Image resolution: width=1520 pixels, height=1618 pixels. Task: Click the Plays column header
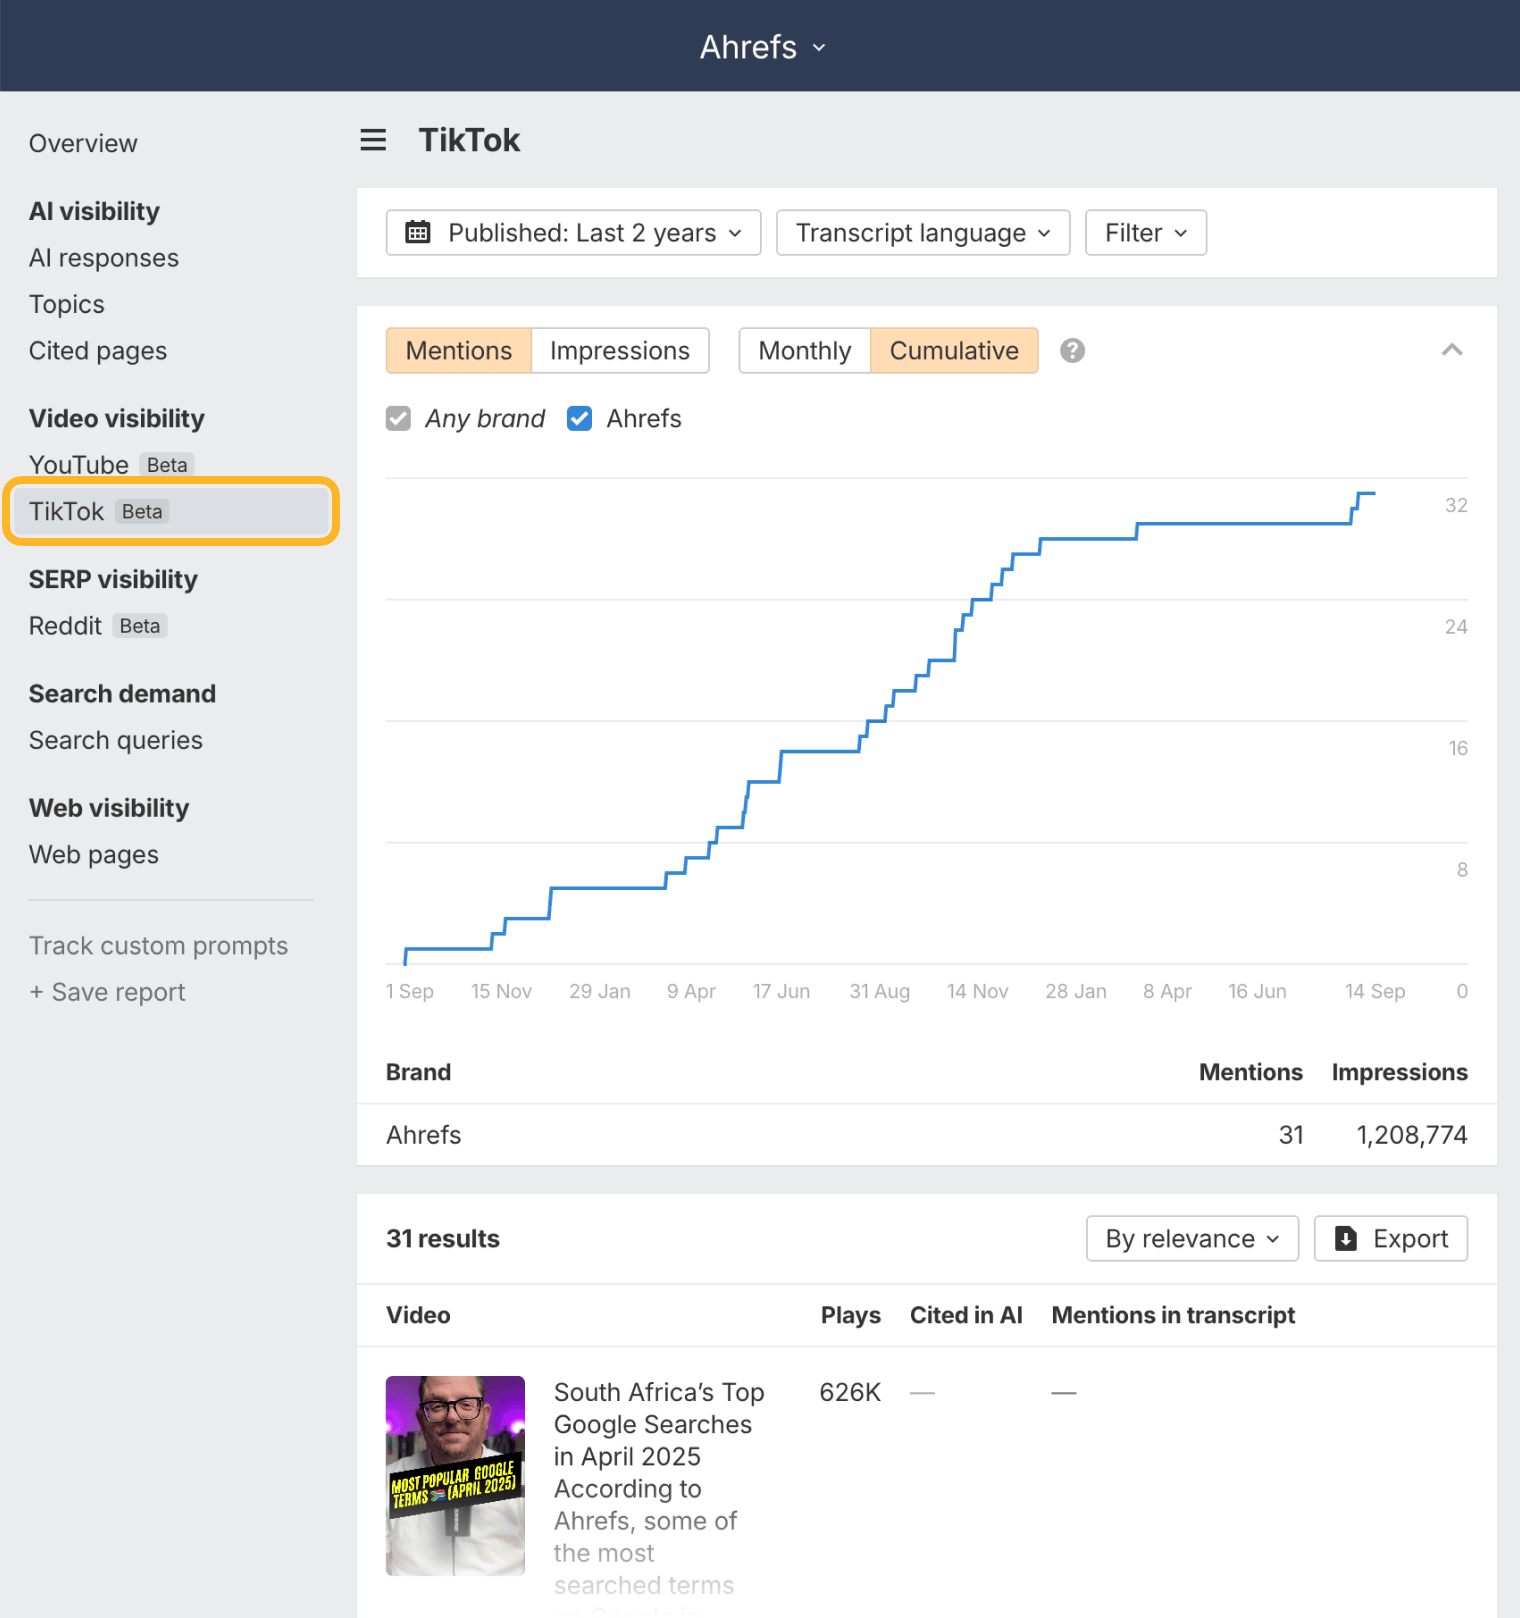point(851,1315)
